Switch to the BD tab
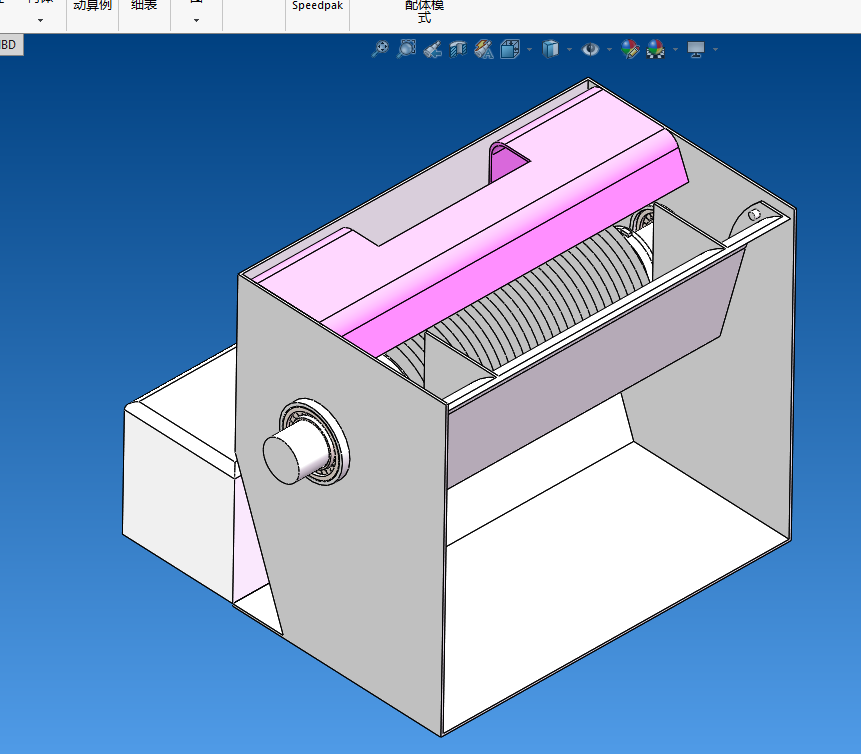 (8, 45)
